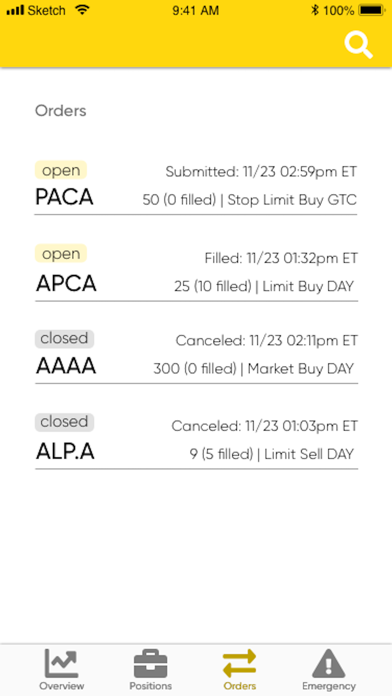Open the PACA order row

coord(196,187)
